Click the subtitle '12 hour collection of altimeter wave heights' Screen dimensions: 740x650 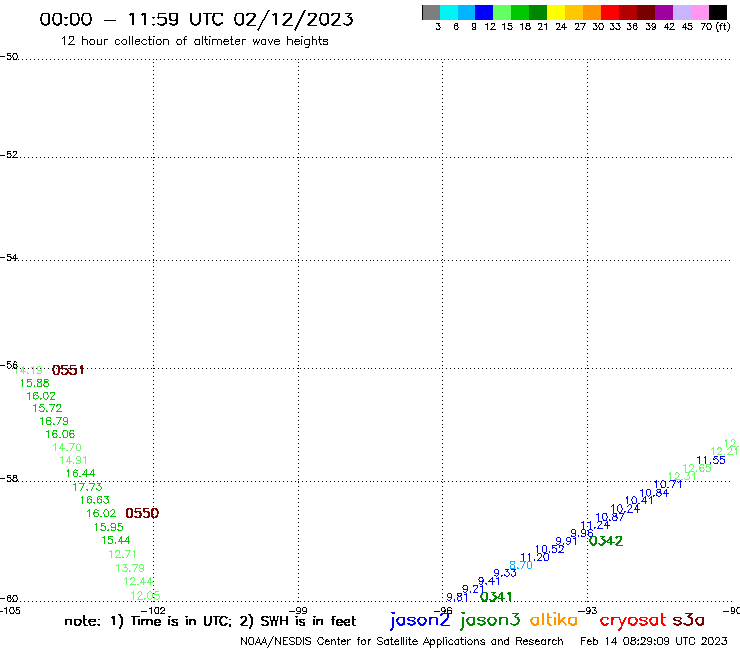click(194, 41)
